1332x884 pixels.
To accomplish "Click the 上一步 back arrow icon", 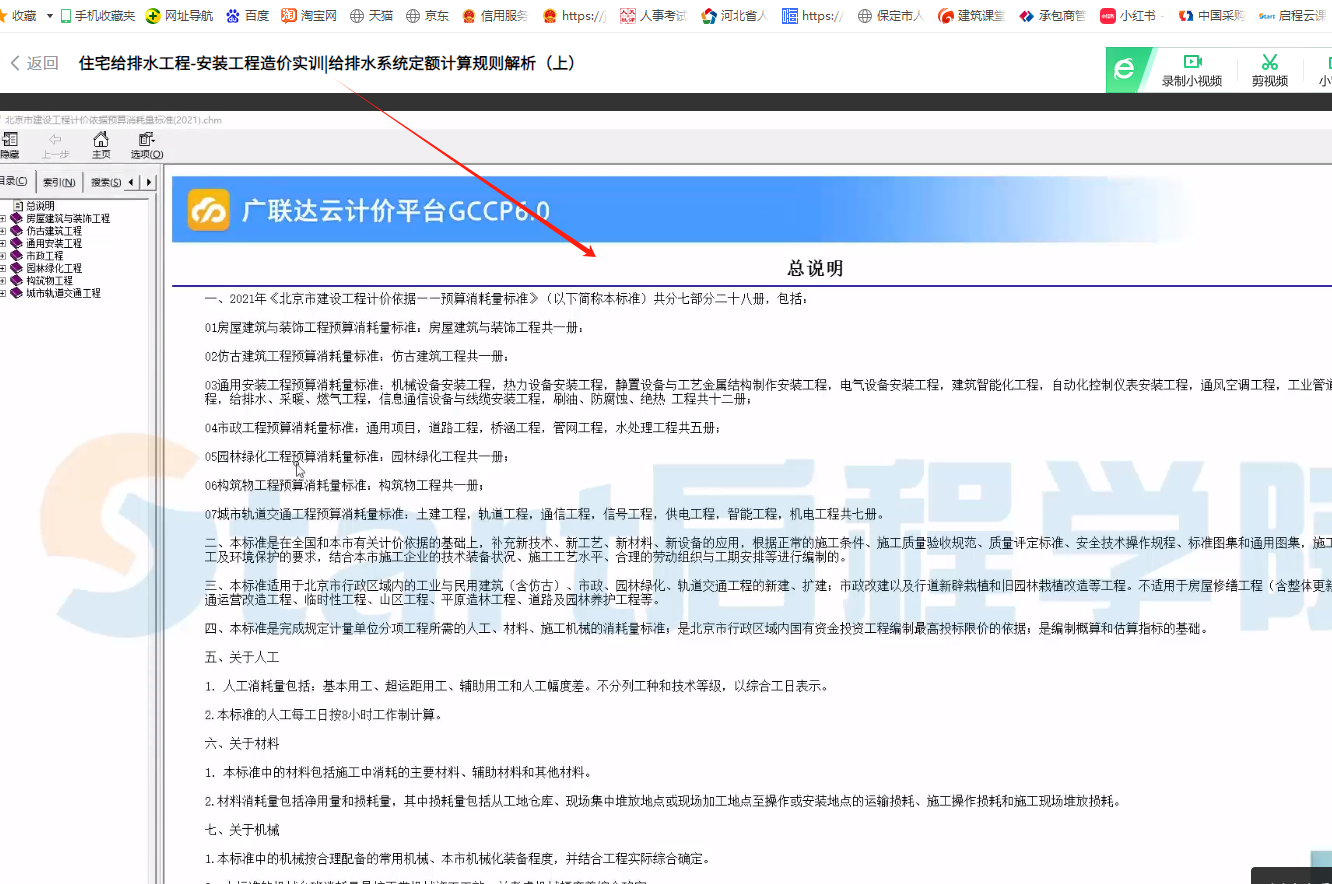I will [x=55, y=139].
